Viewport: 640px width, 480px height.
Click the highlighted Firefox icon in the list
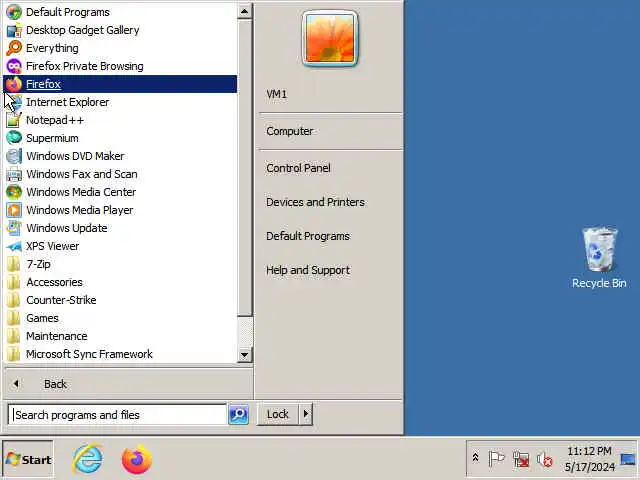14,84
